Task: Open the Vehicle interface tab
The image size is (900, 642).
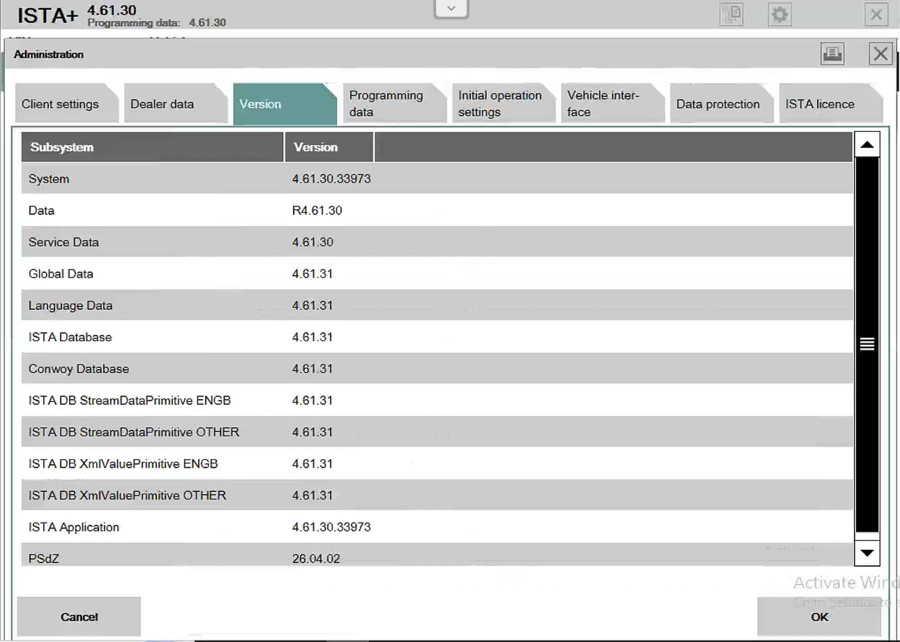Action: 612,104
